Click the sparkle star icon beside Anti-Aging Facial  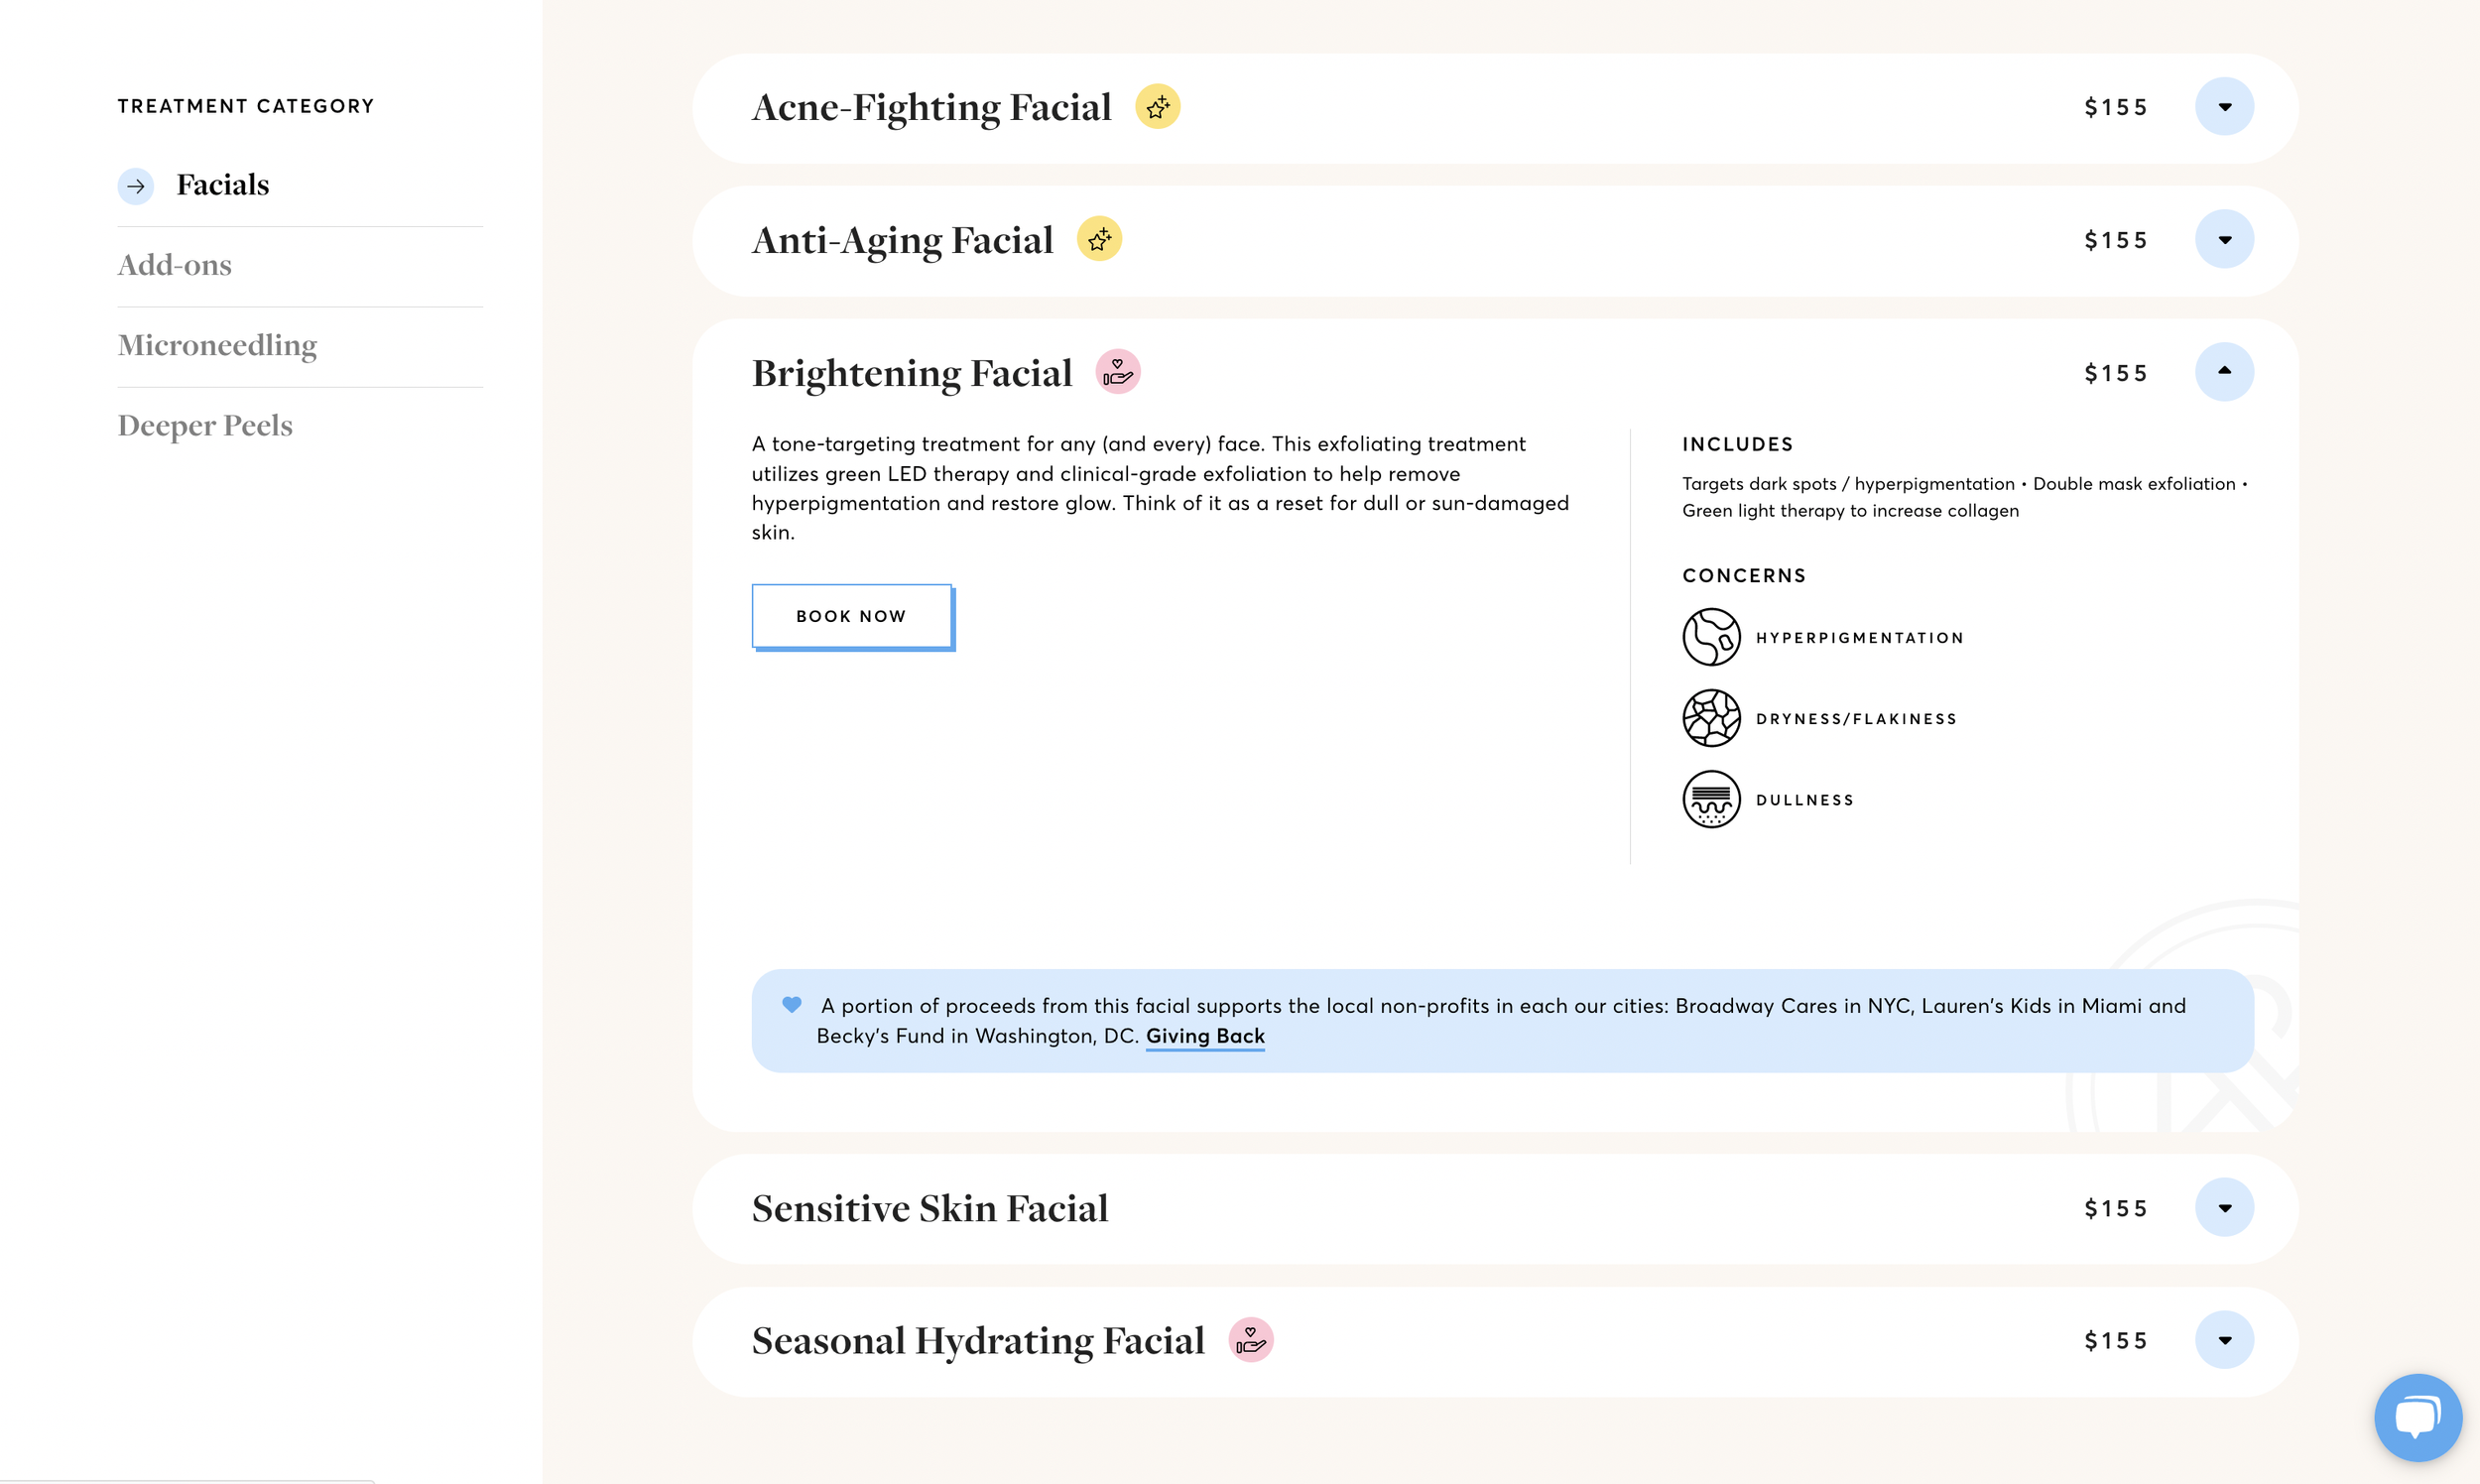pos(1099,240)
